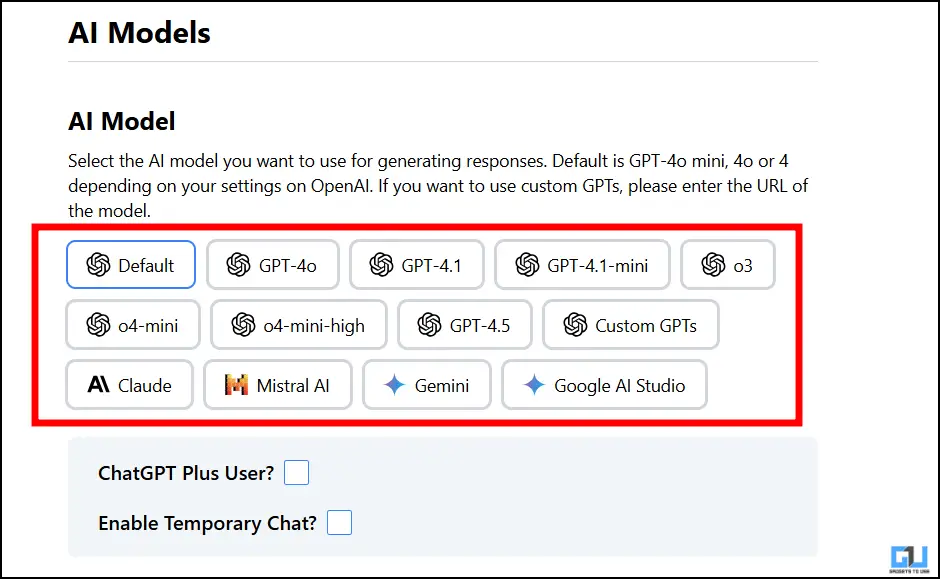Select the o3 model button
Viewport: 940px width, 579px height.
(x=728, y=265)
